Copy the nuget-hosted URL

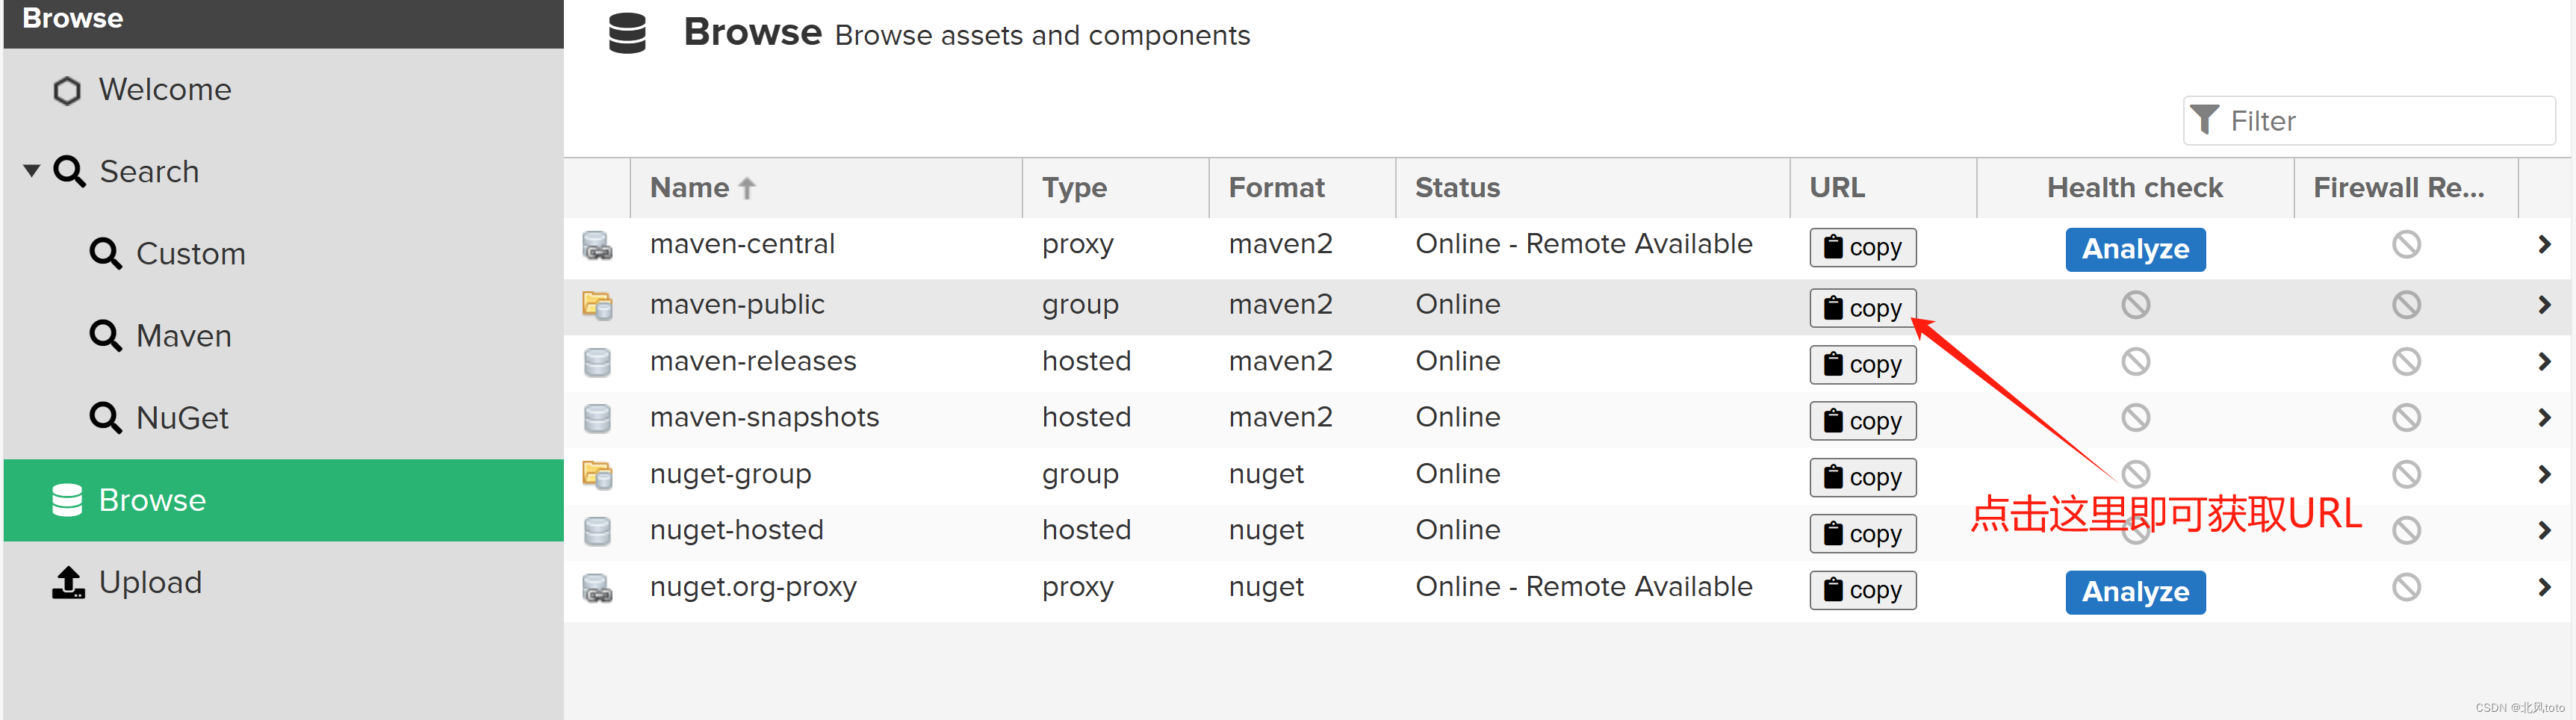pos(1862,534)
